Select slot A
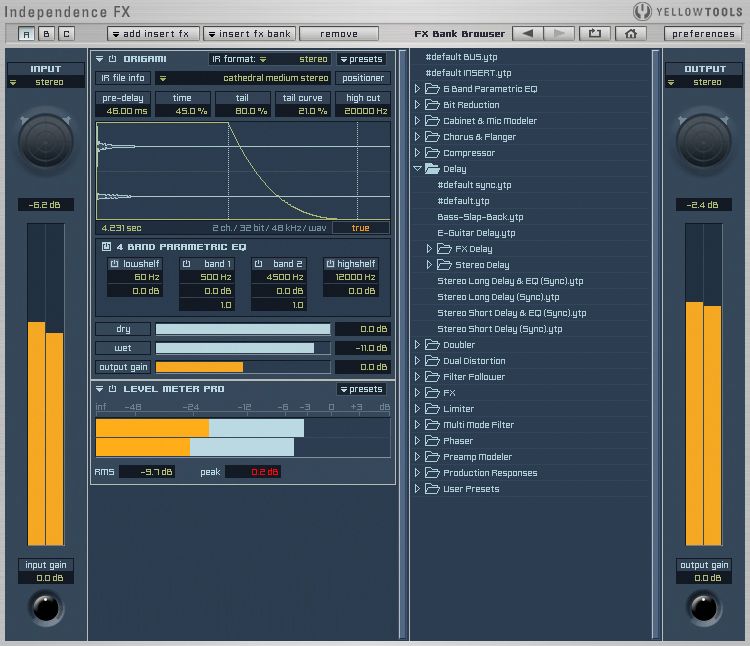Screen dimensions: 750x646 (x=26, y=33)
